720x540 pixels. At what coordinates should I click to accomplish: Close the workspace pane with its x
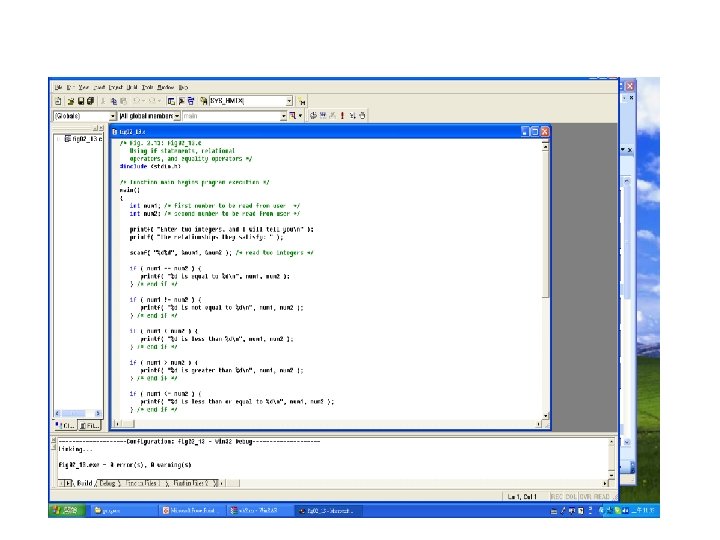pyautogui.click(x=101, y=128)
